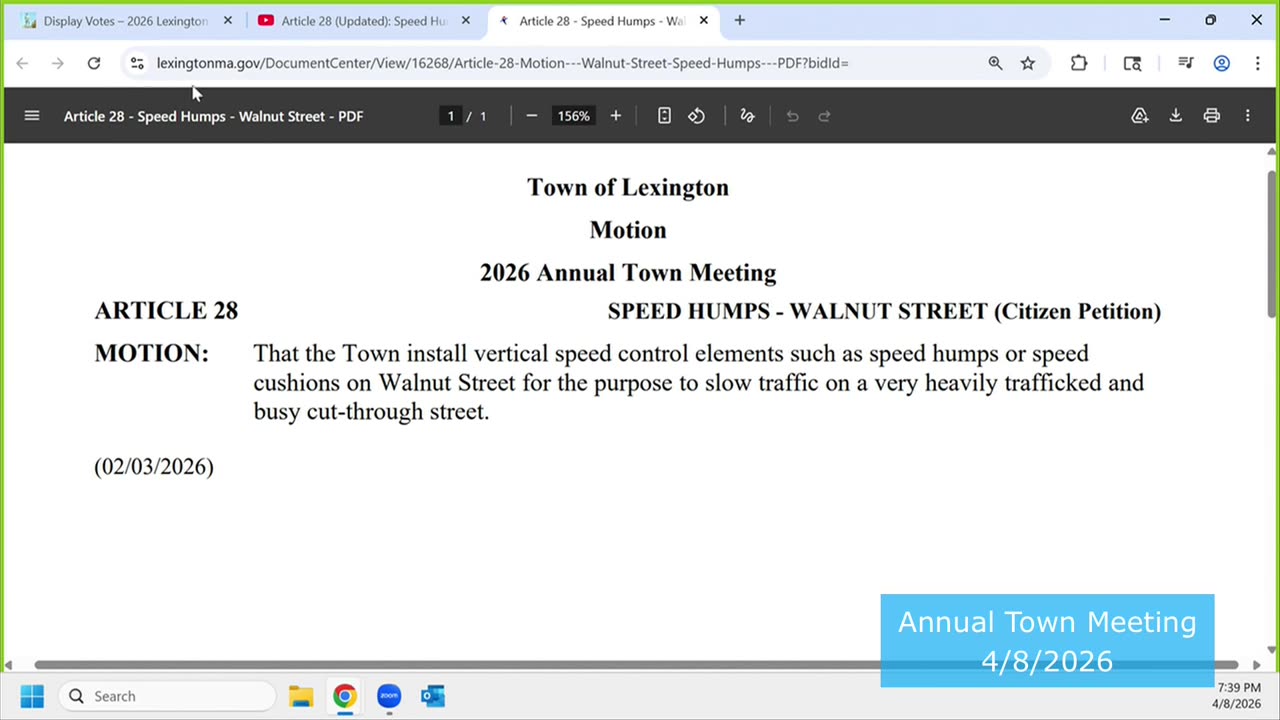The width and height of the screenshot is (1280, 720).
Task: Bookmark this page with star icon
Action: (x=1028, y=63)
